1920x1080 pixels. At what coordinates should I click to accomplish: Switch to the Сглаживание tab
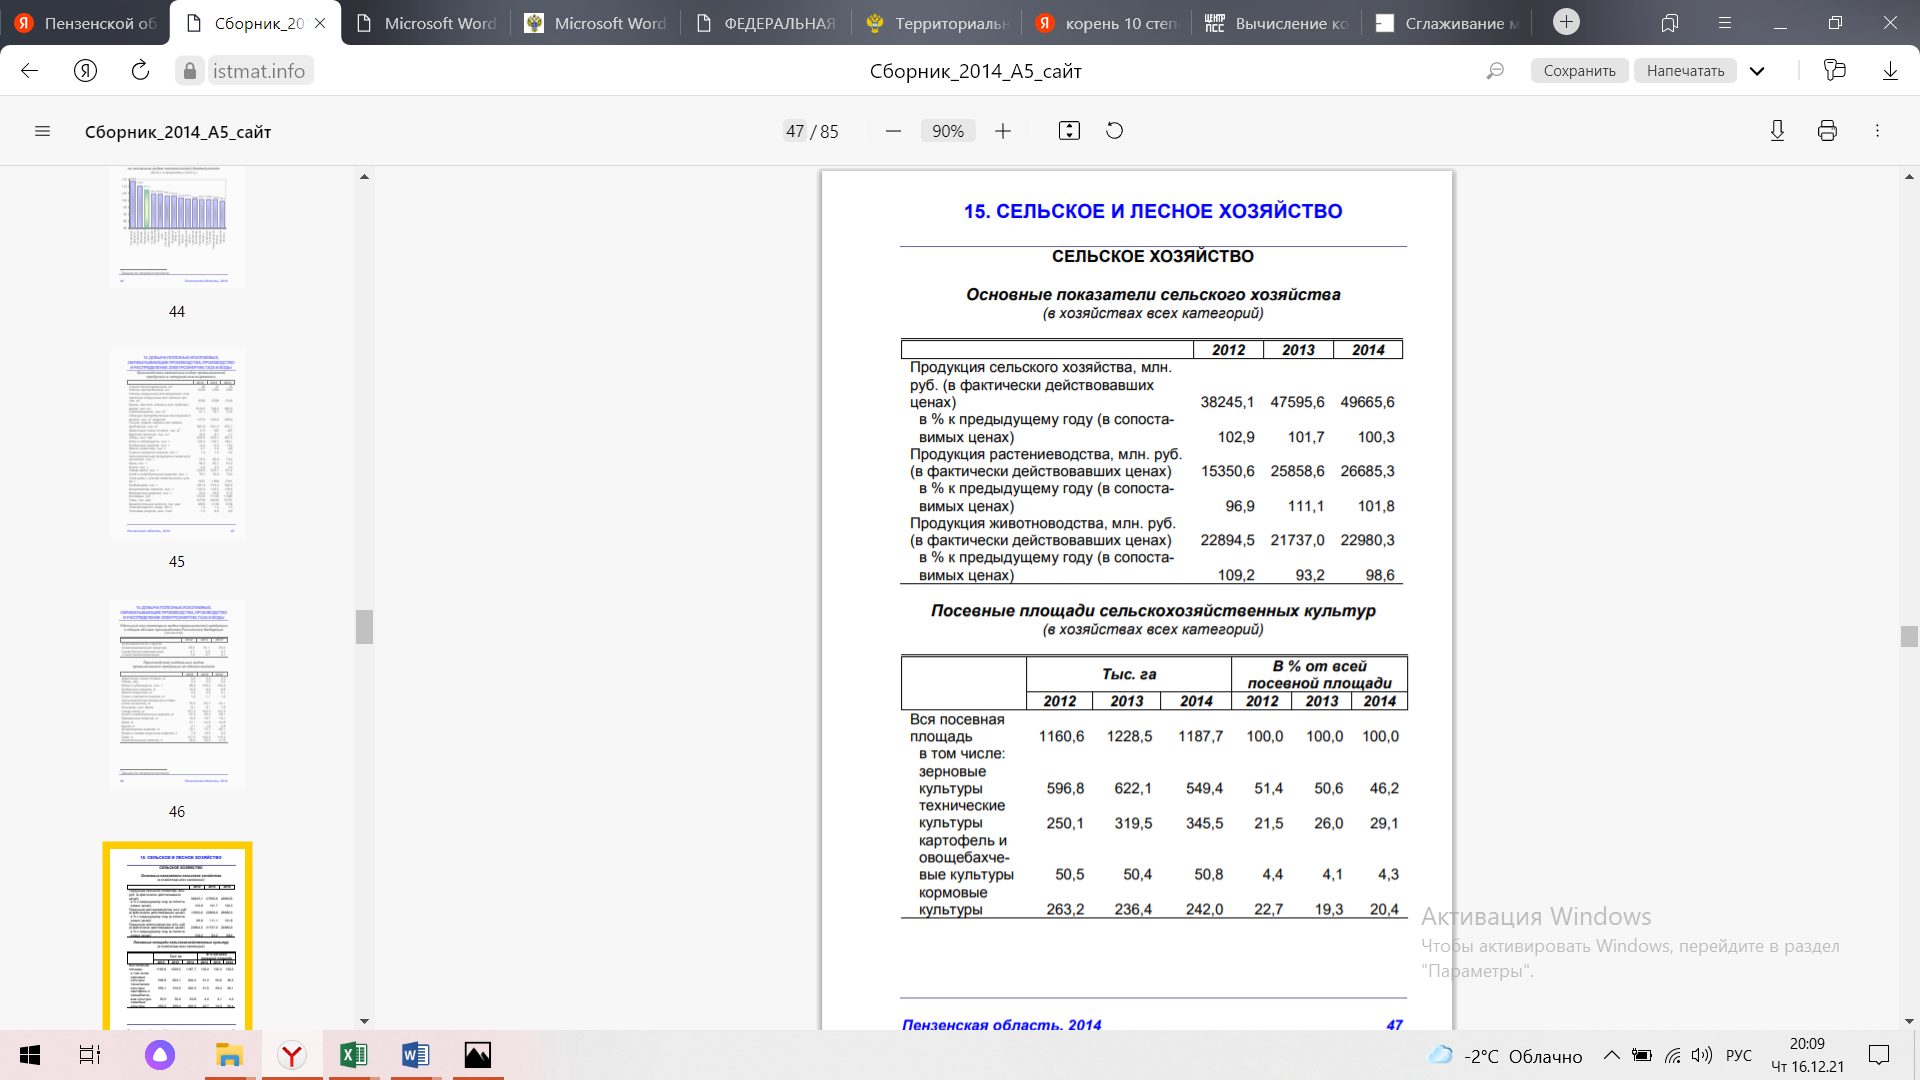pyautogui.click(x=1446, y=23)
